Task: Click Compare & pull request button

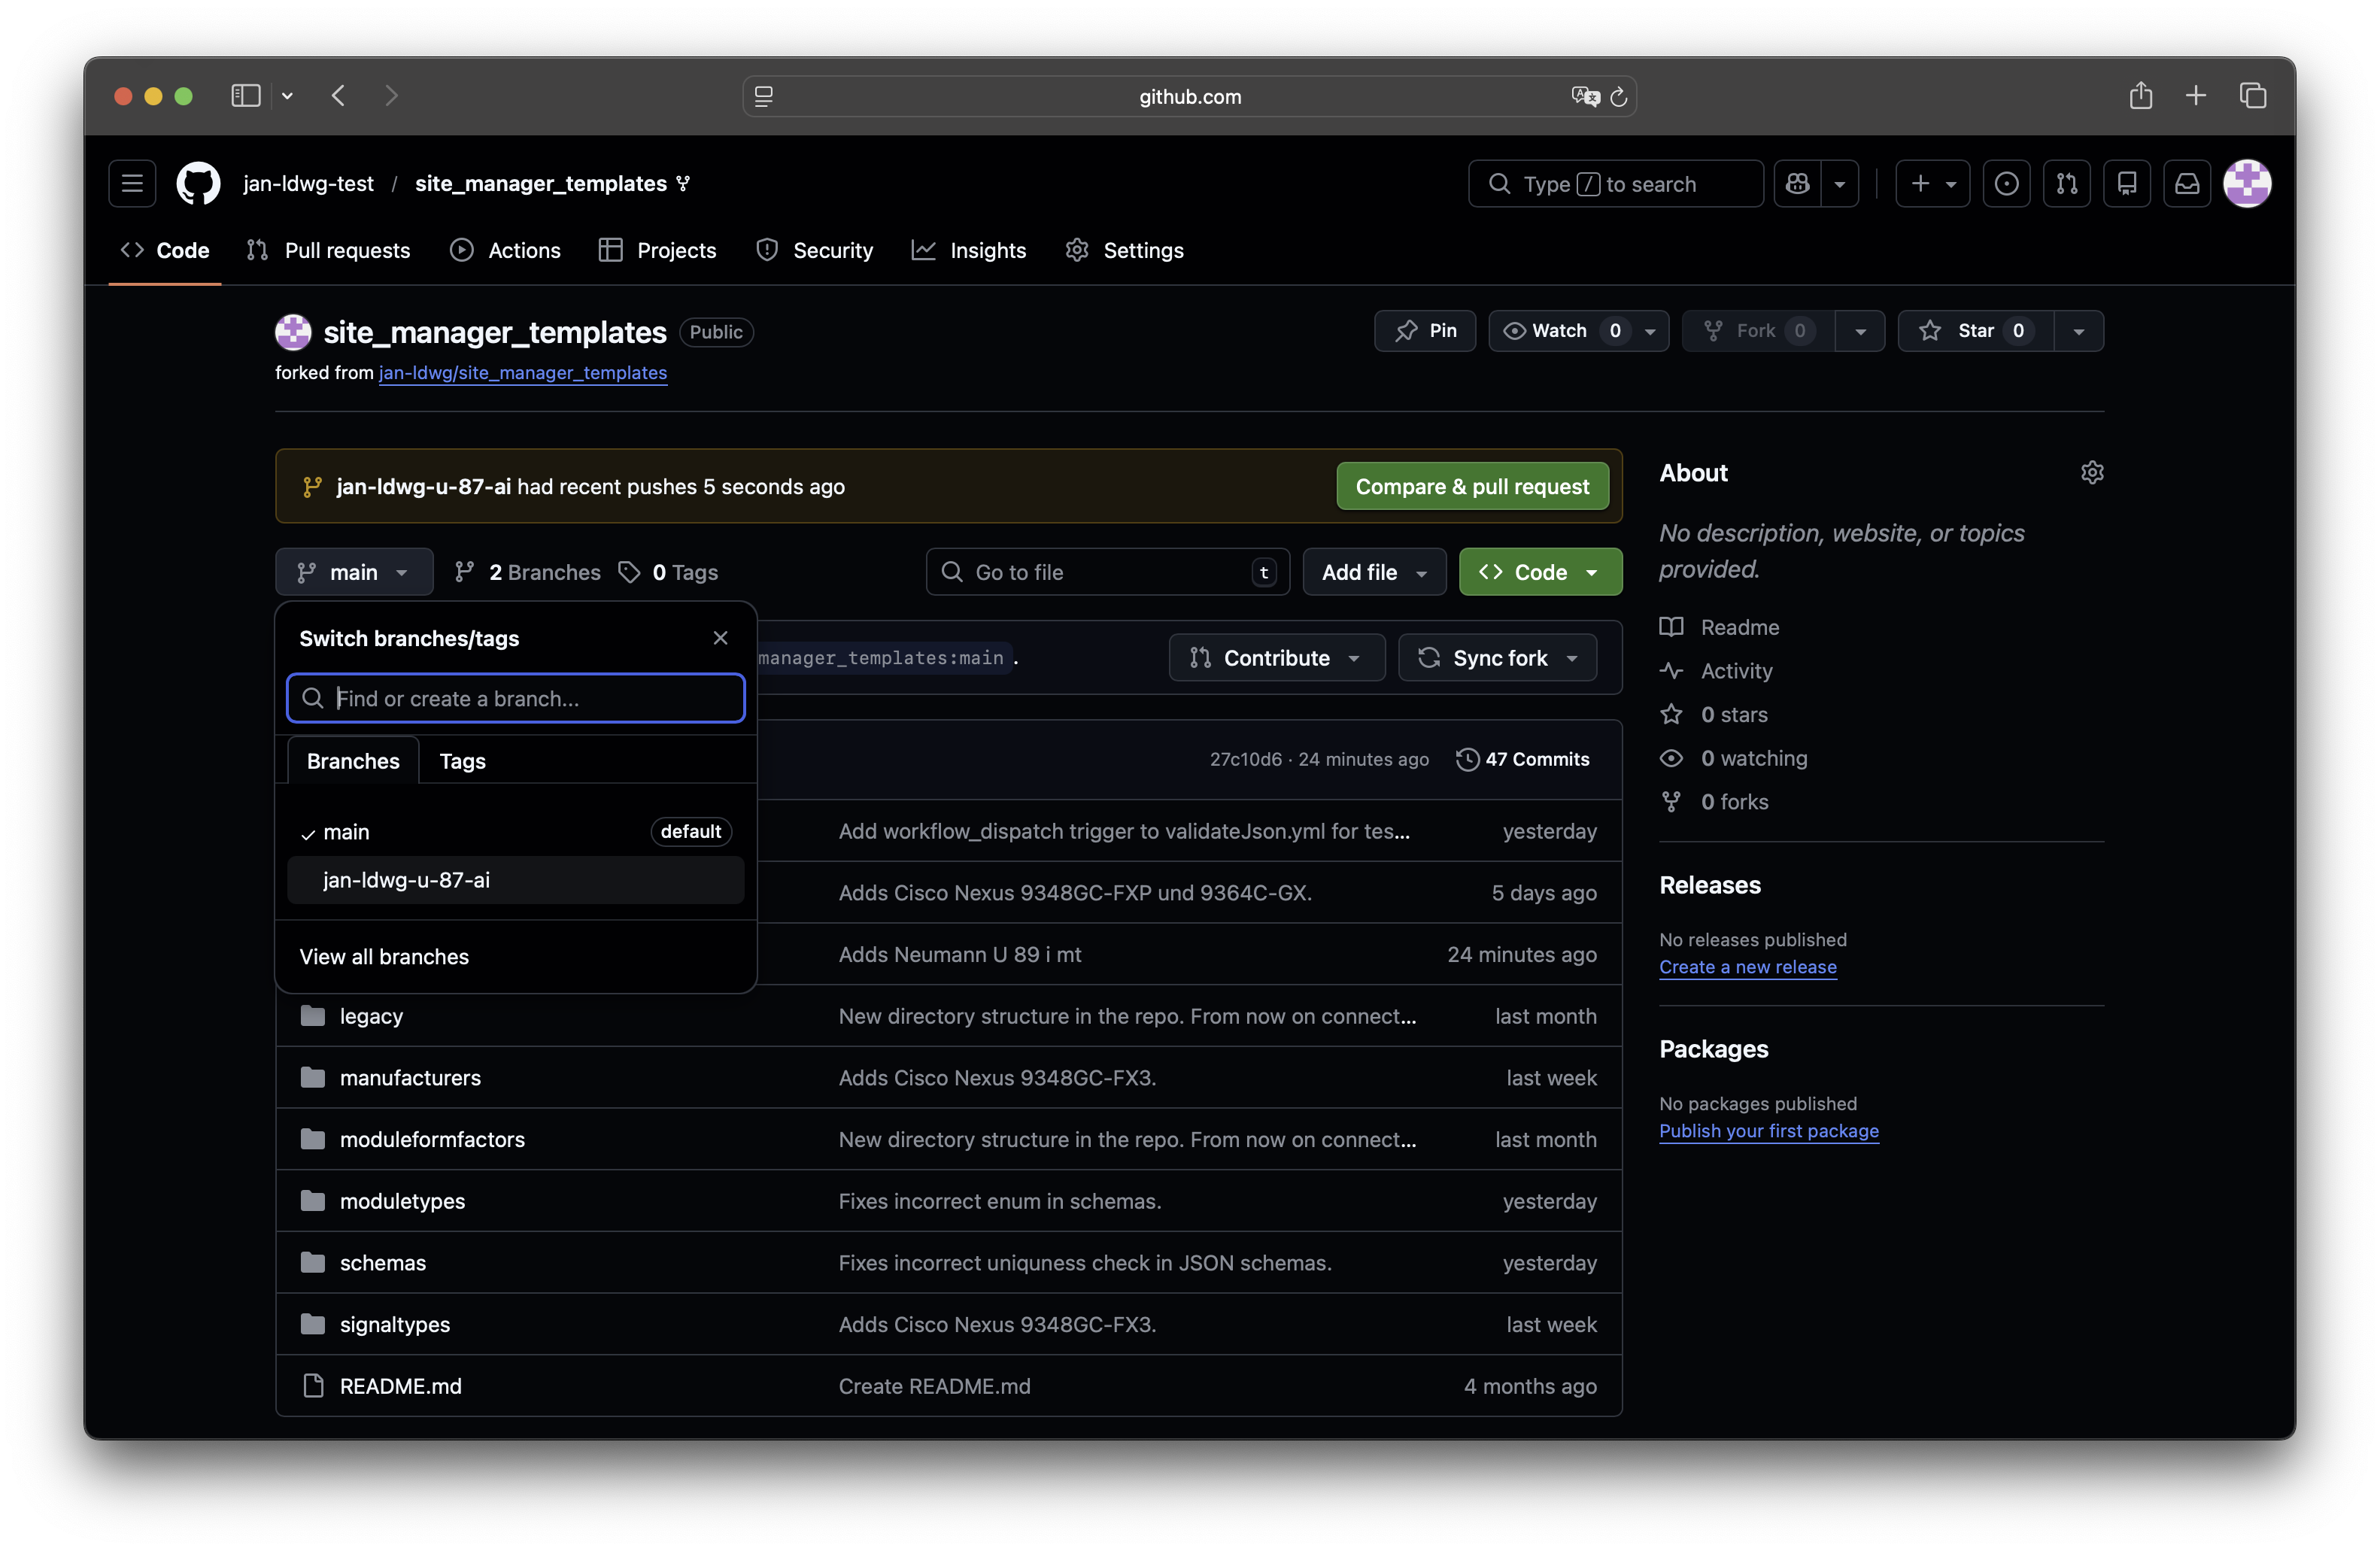Action: [1471, 487]
